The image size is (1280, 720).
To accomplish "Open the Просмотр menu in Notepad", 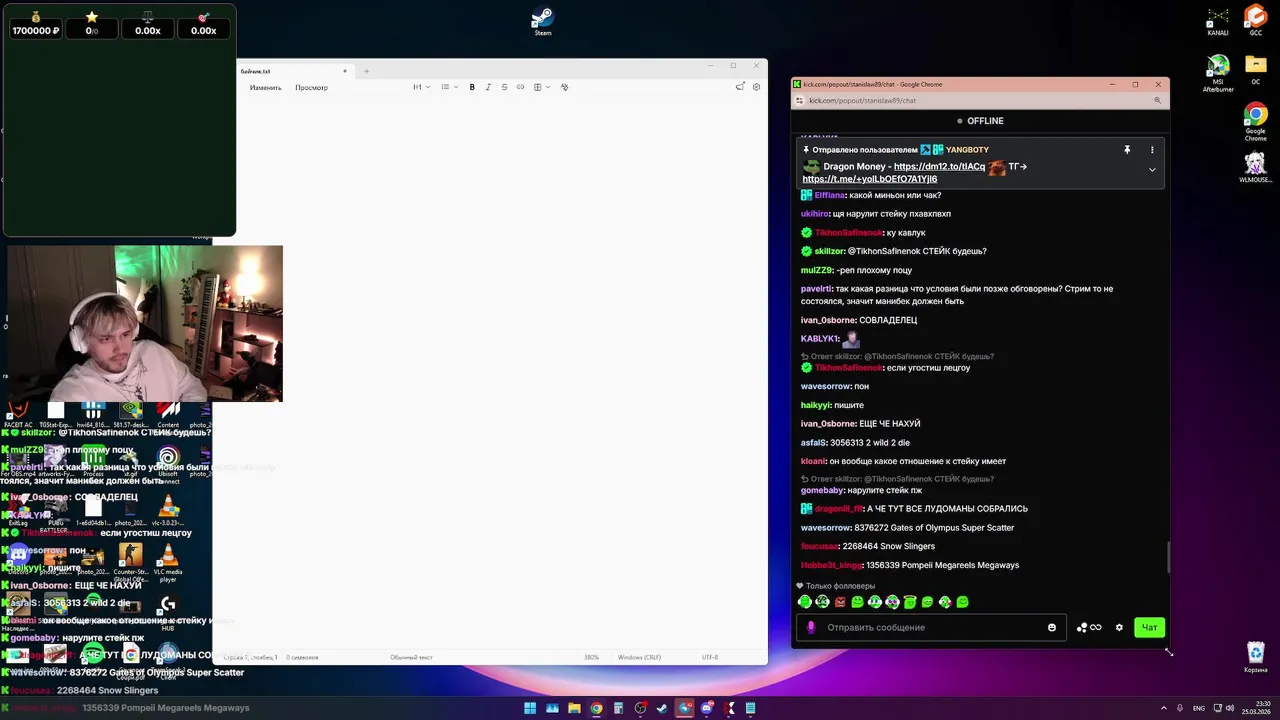I will point(311,88).
